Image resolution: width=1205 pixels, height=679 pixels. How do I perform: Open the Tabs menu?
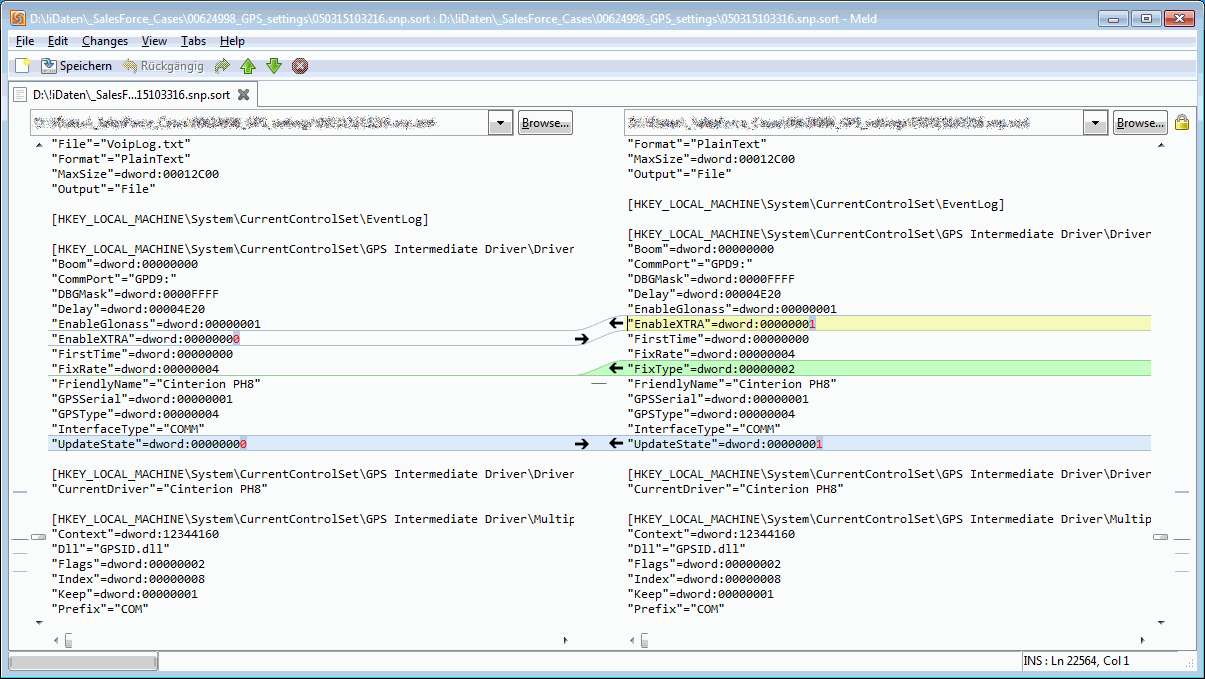pyautogui.click(x=193, y=41)
